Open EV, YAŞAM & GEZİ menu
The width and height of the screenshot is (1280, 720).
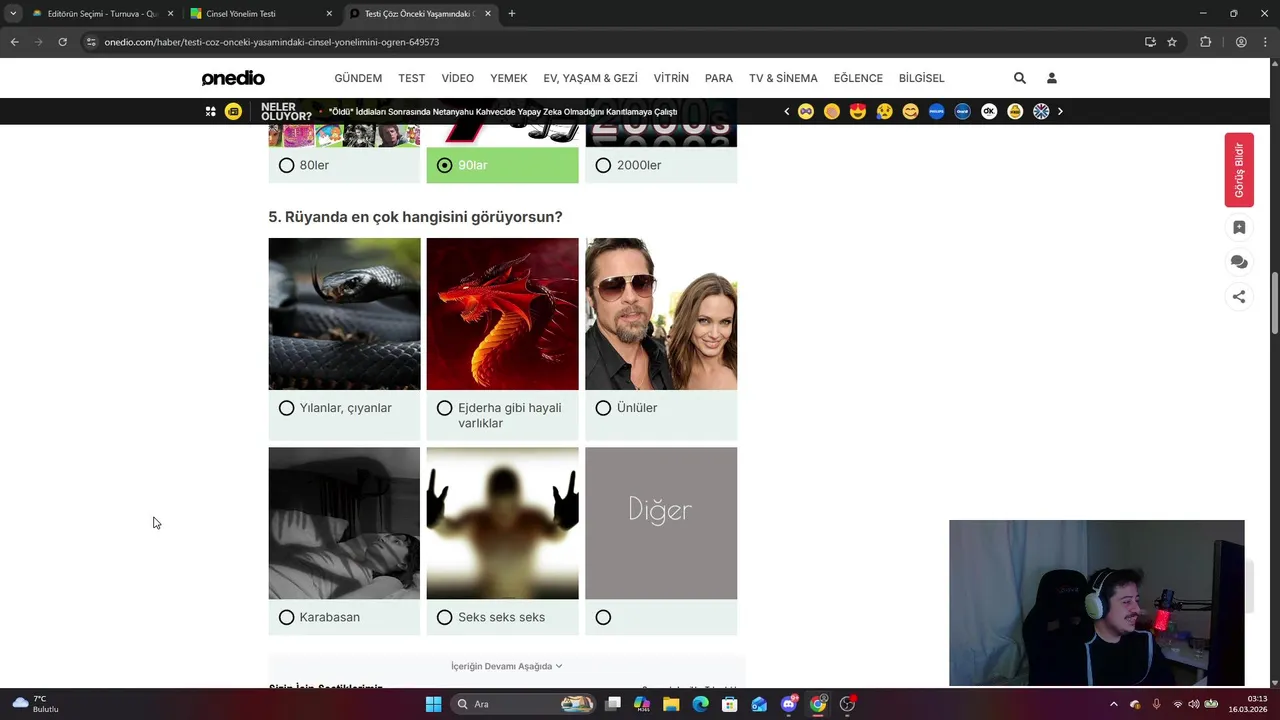(590, 78)
